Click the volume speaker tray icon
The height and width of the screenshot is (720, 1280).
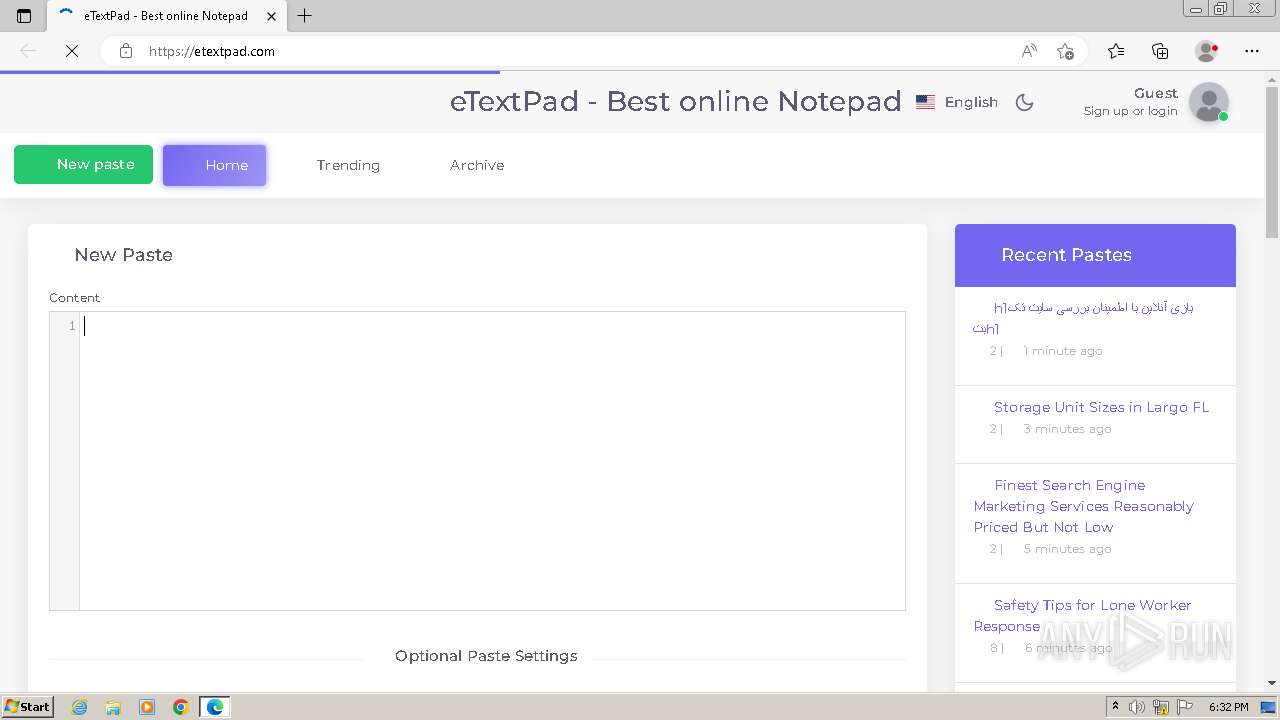1137,707
